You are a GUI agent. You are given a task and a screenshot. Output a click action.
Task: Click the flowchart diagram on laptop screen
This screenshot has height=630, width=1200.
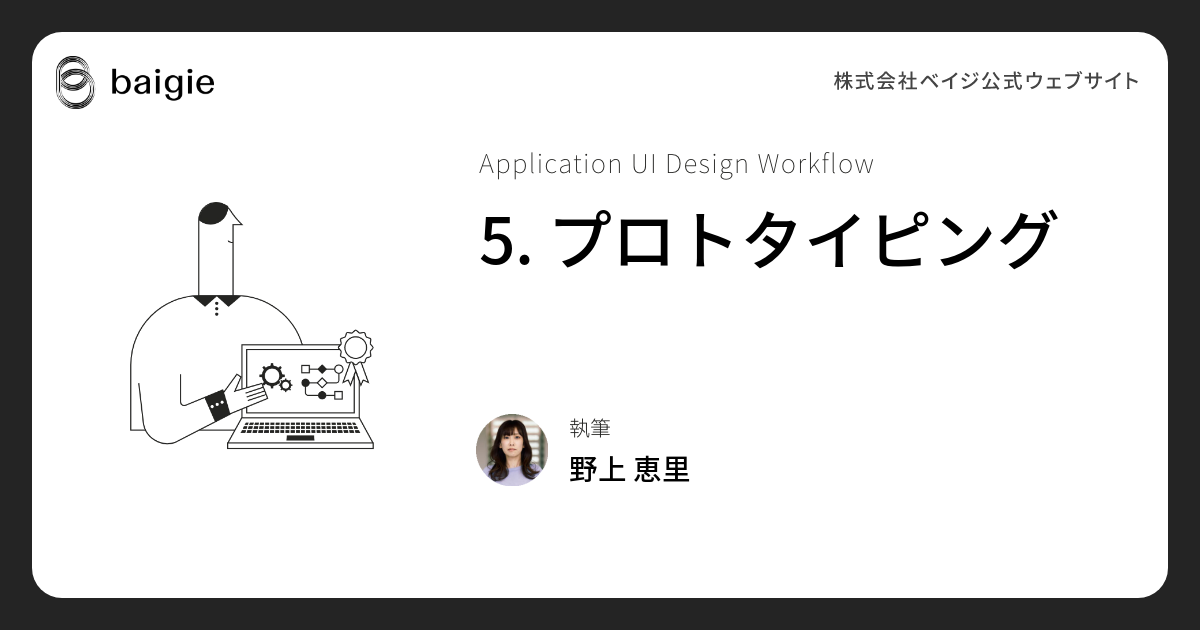pos(323,382)
